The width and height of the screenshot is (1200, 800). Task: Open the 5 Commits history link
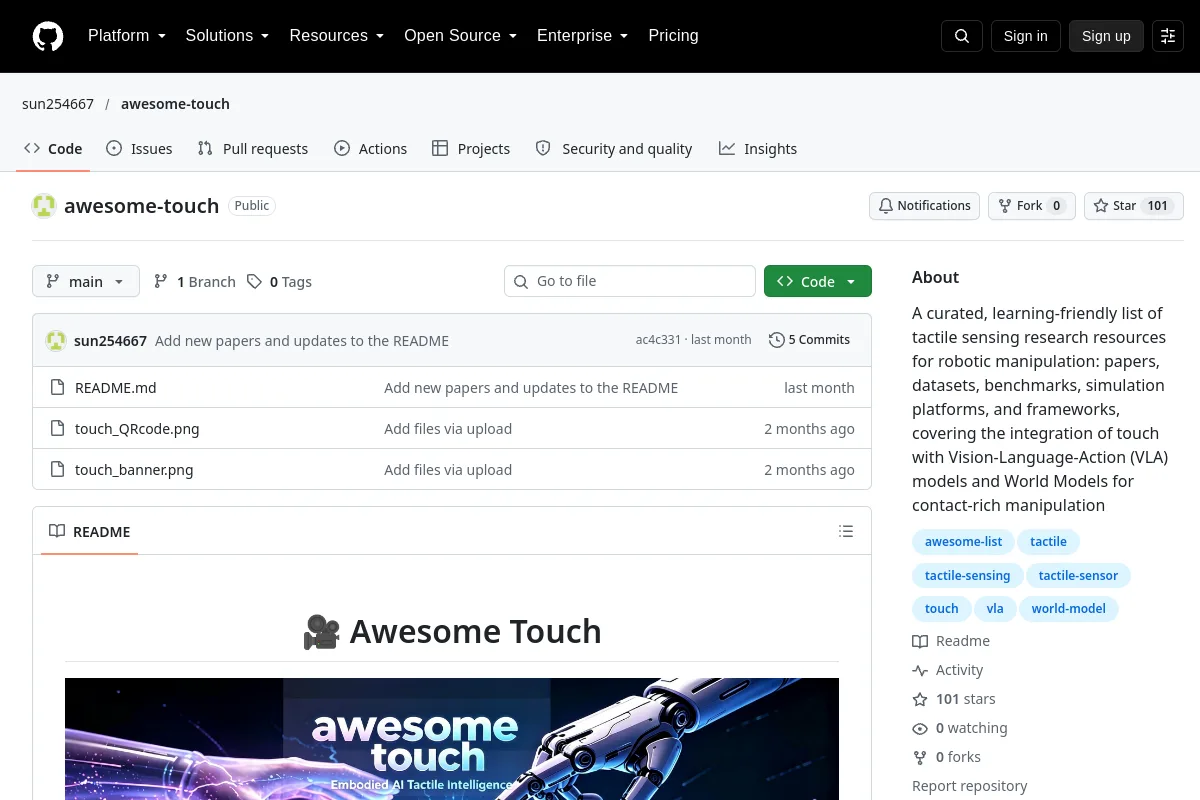(810, 340)
